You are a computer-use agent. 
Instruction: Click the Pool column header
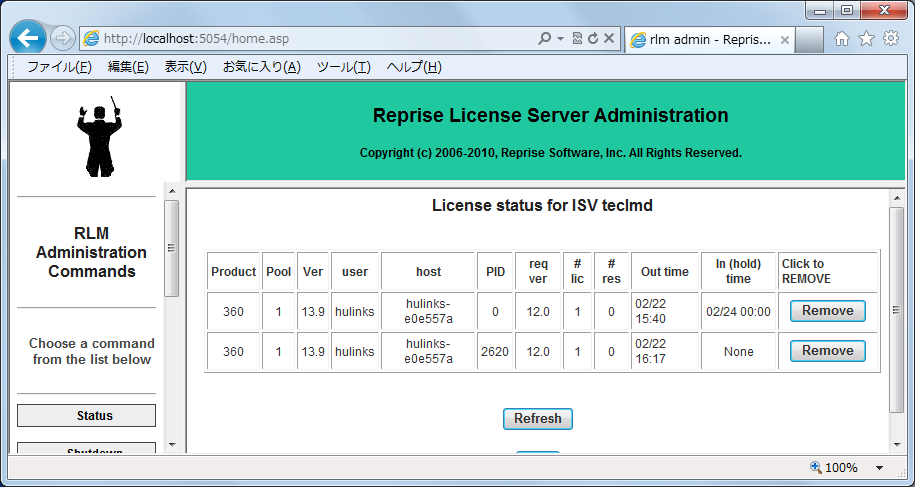click(x=278, y=272)
